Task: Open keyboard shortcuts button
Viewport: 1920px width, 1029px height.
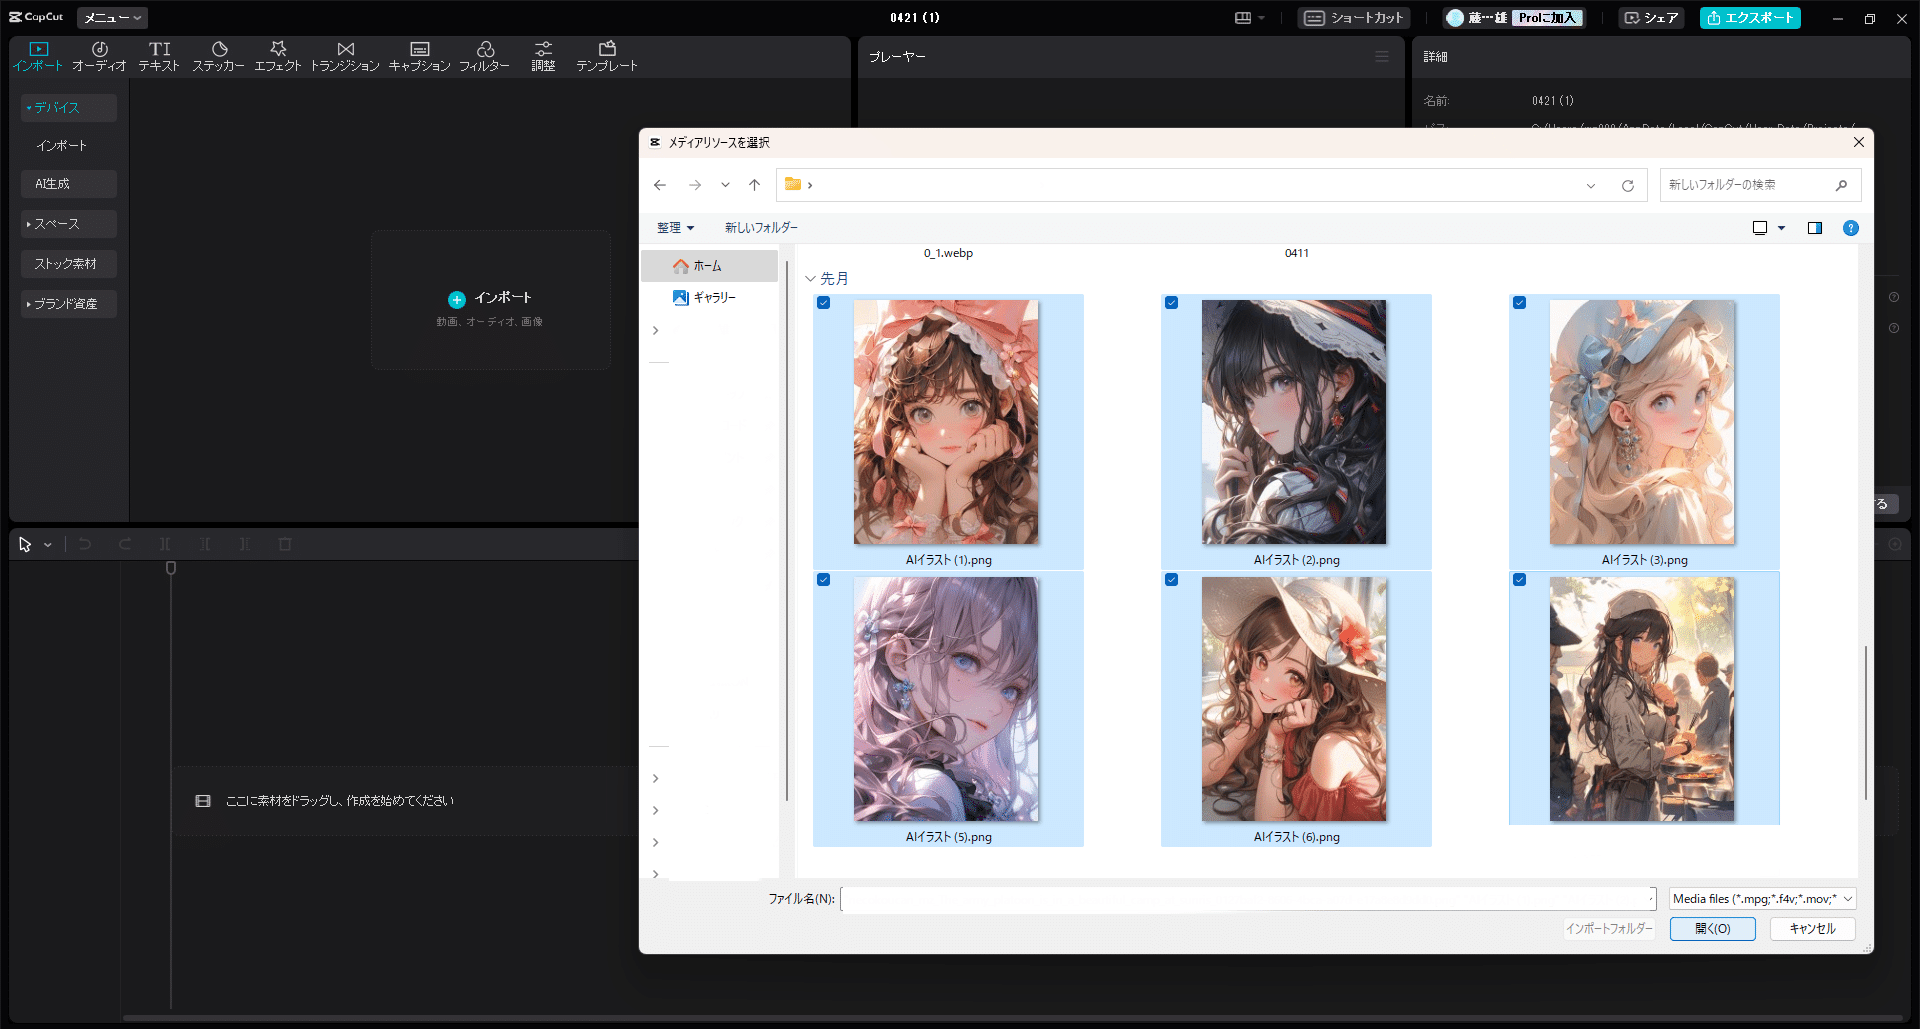Action: click(x=1354, y=18)
